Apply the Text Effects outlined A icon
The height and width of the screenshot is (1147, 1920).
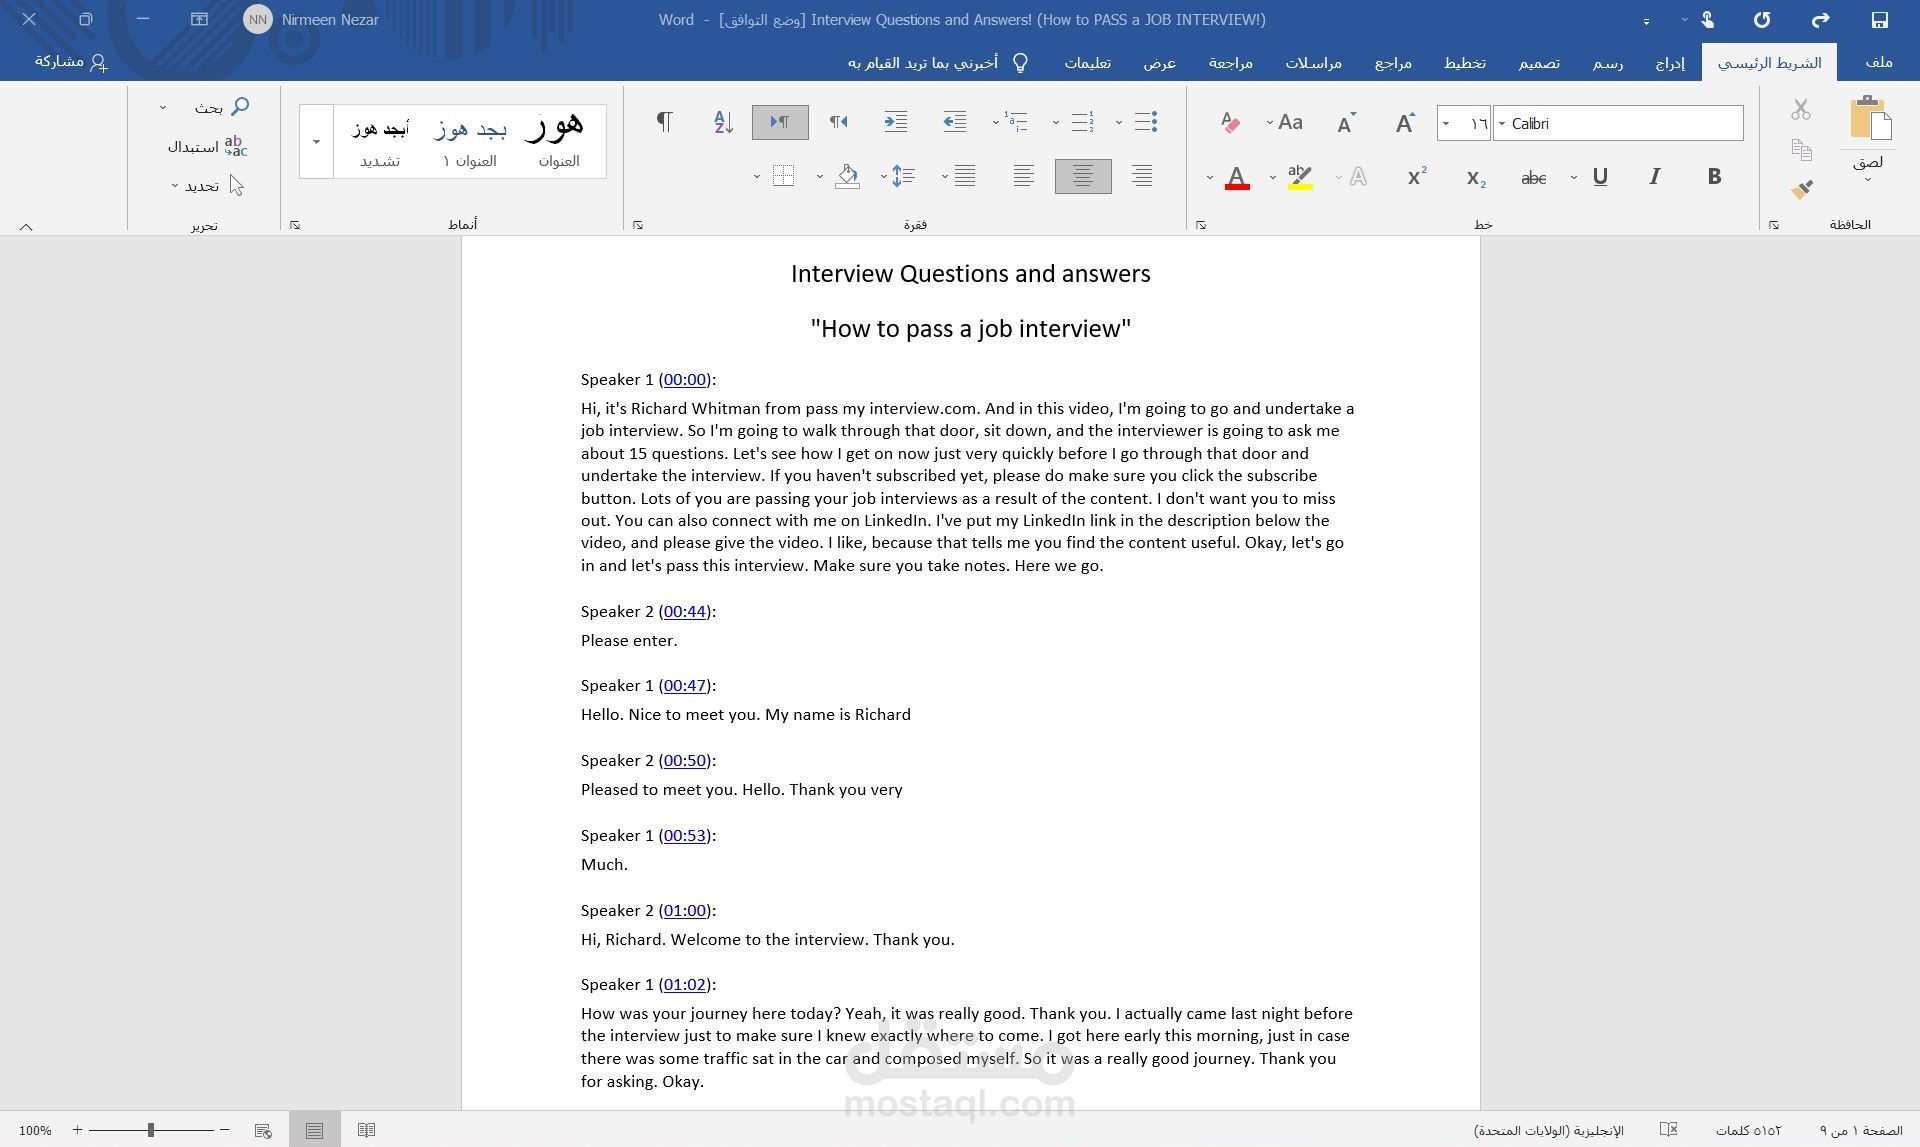[1358, 177]
